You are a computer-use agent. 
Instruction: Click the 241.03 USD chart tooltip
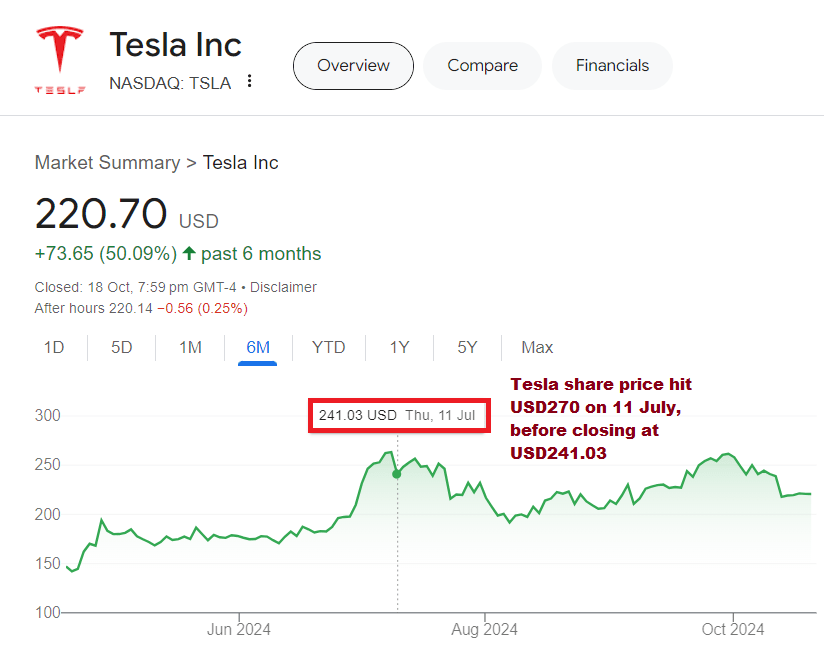click(397, 415)
